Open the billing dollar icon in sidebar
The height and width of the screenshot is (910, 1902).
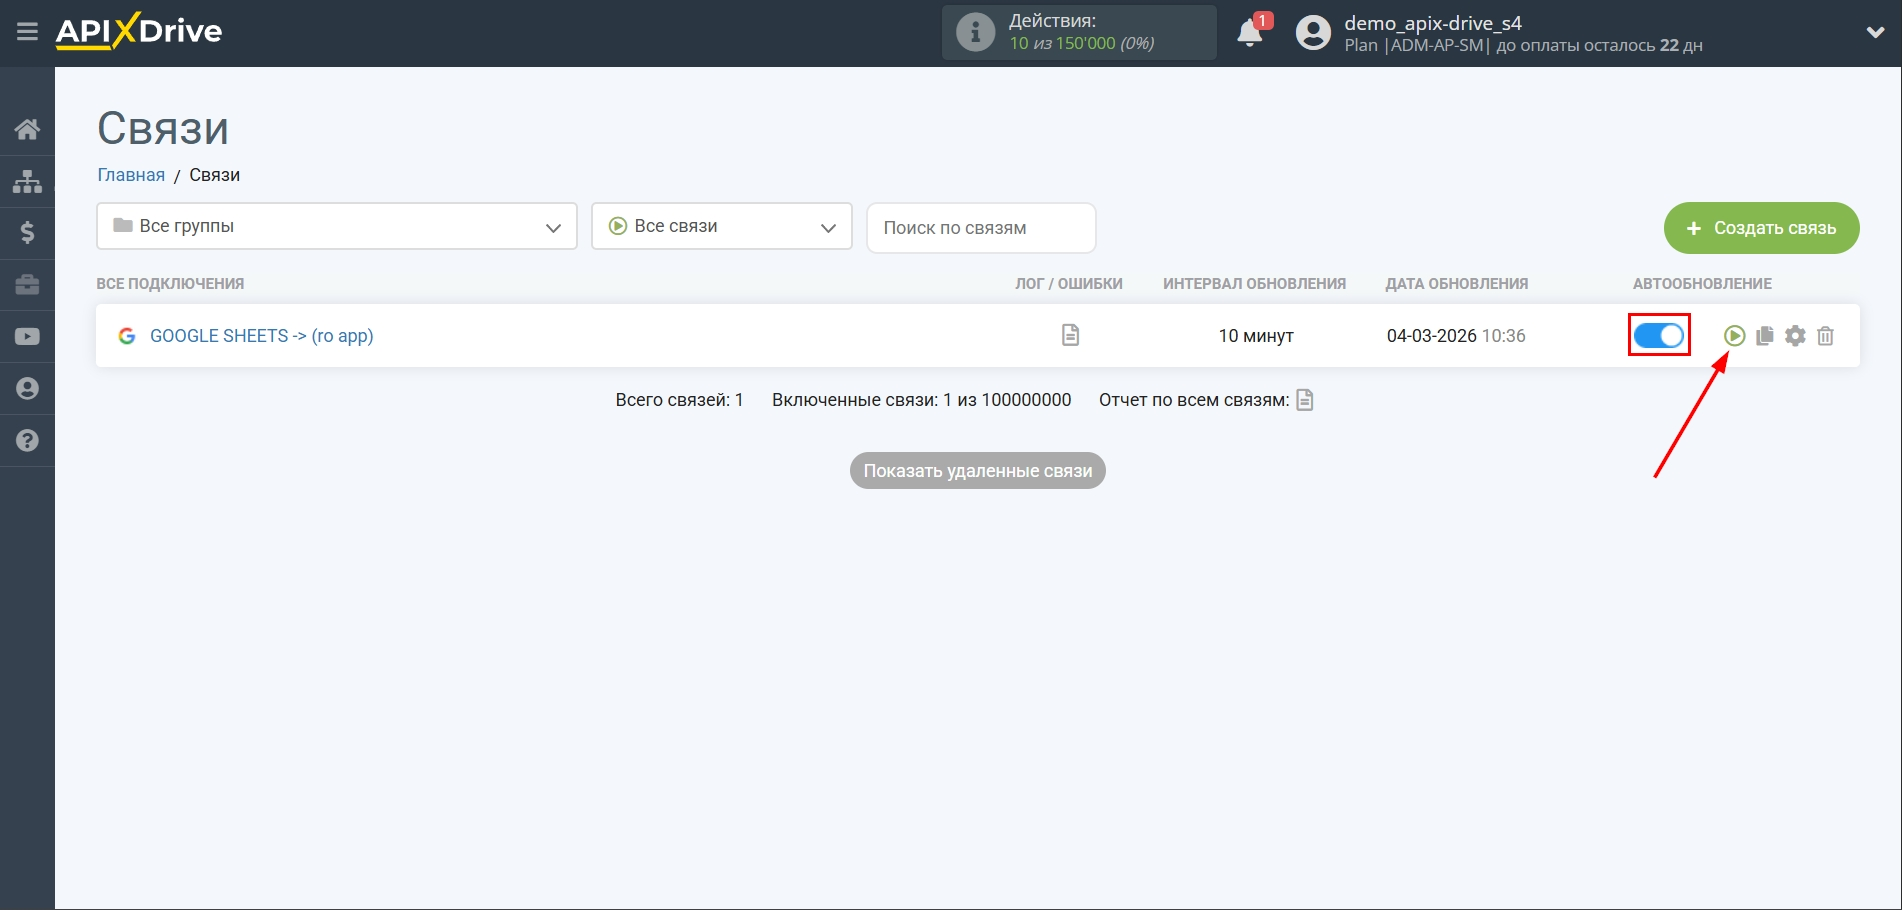click(27, 233)
